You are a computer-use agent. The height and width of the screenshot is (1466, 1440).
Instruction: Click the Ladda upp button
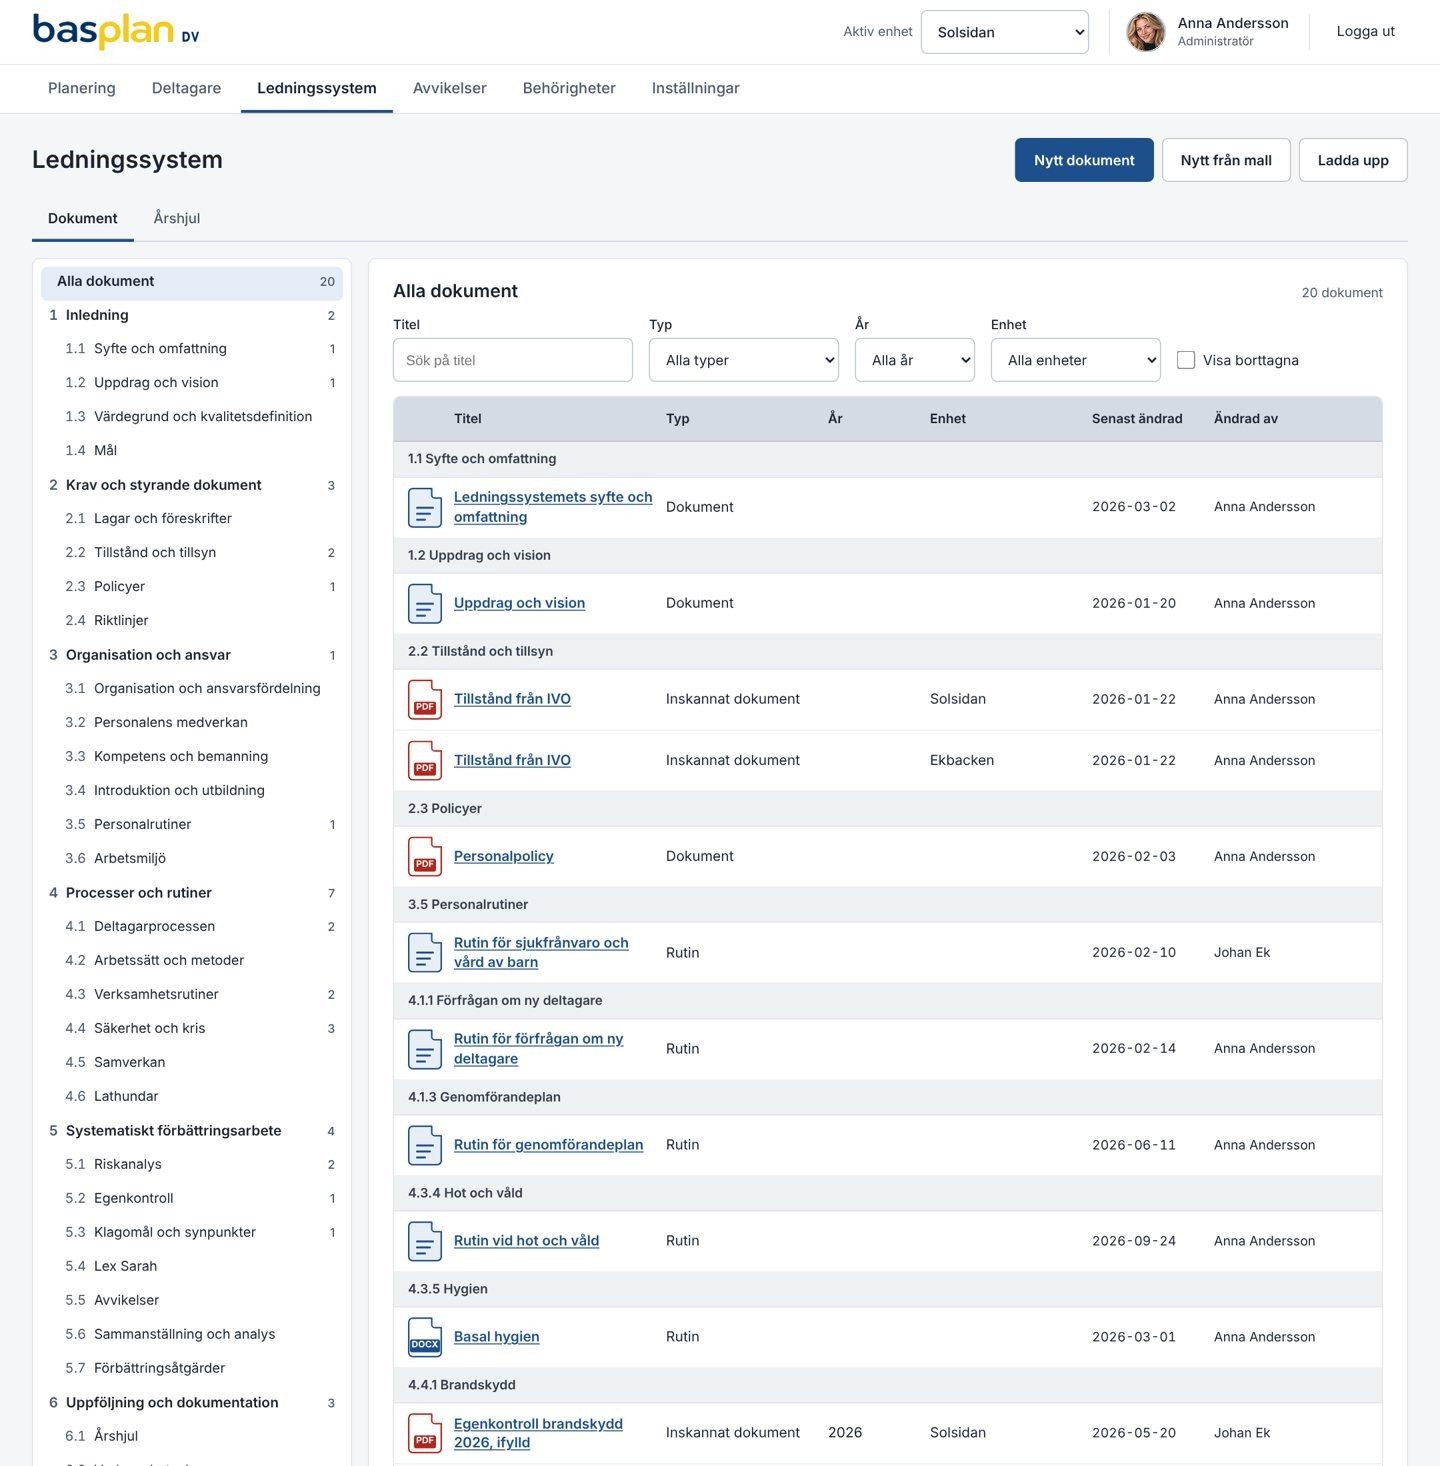(x=1353, y=160)
